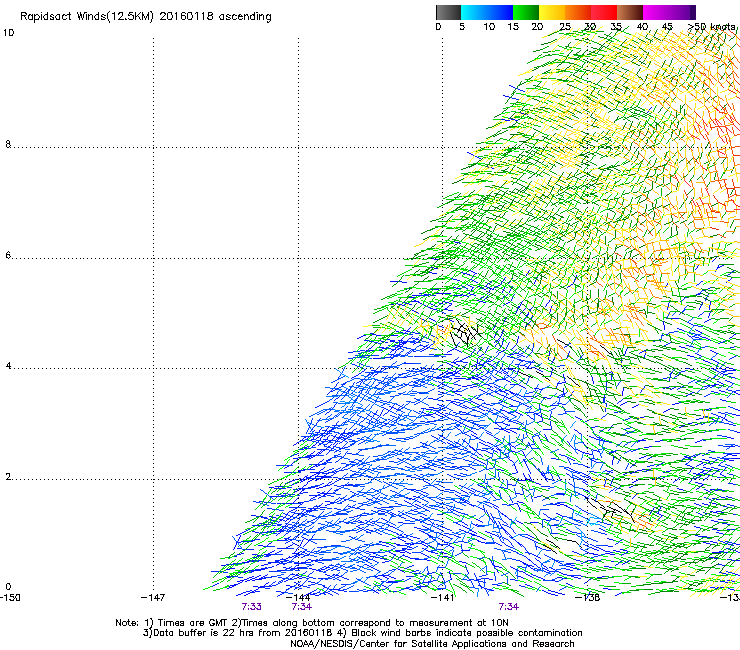The width and height of the screenshot is (740, 650).
Task: Click the longitude label -147
Action: (x=153, y=597)
